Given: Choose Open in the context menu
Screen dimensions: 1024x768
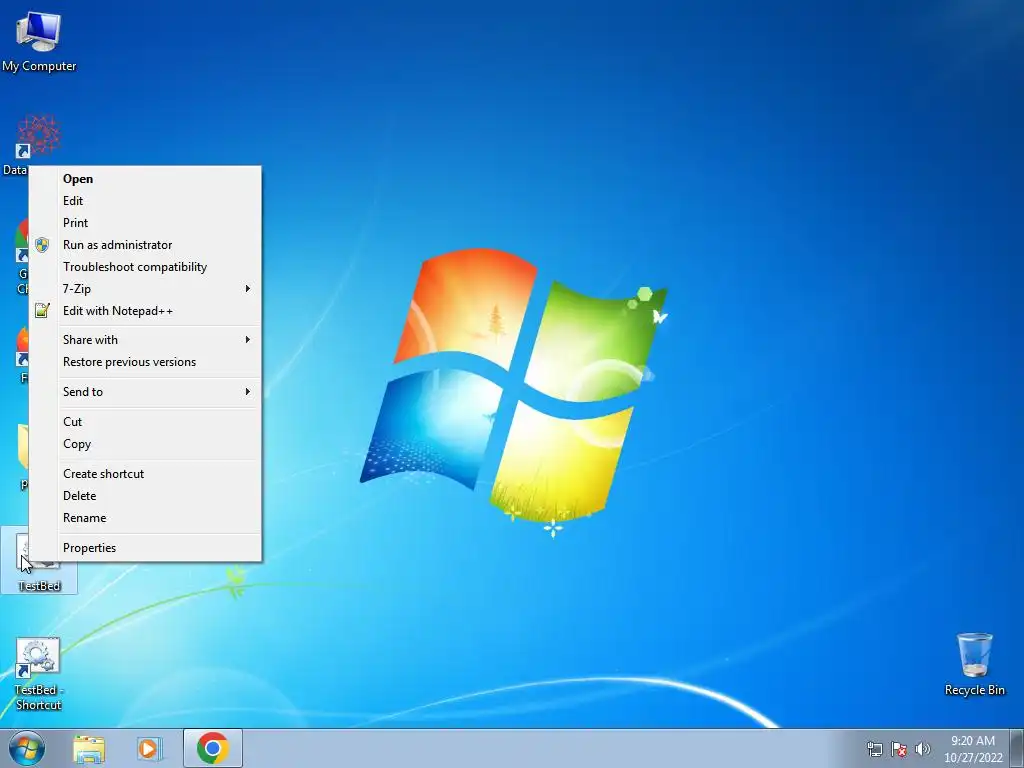Looking at the screenshot, I should coord(146,179).
